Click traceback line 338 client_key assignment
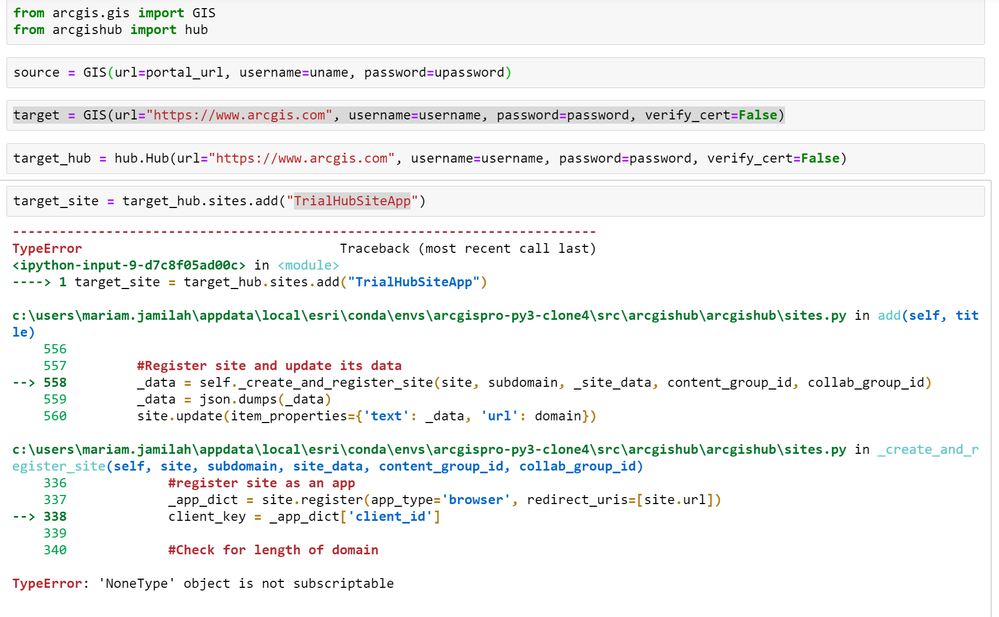Image resolution: width=999 pixels, height=617 pixels. [x=304, y=516]
